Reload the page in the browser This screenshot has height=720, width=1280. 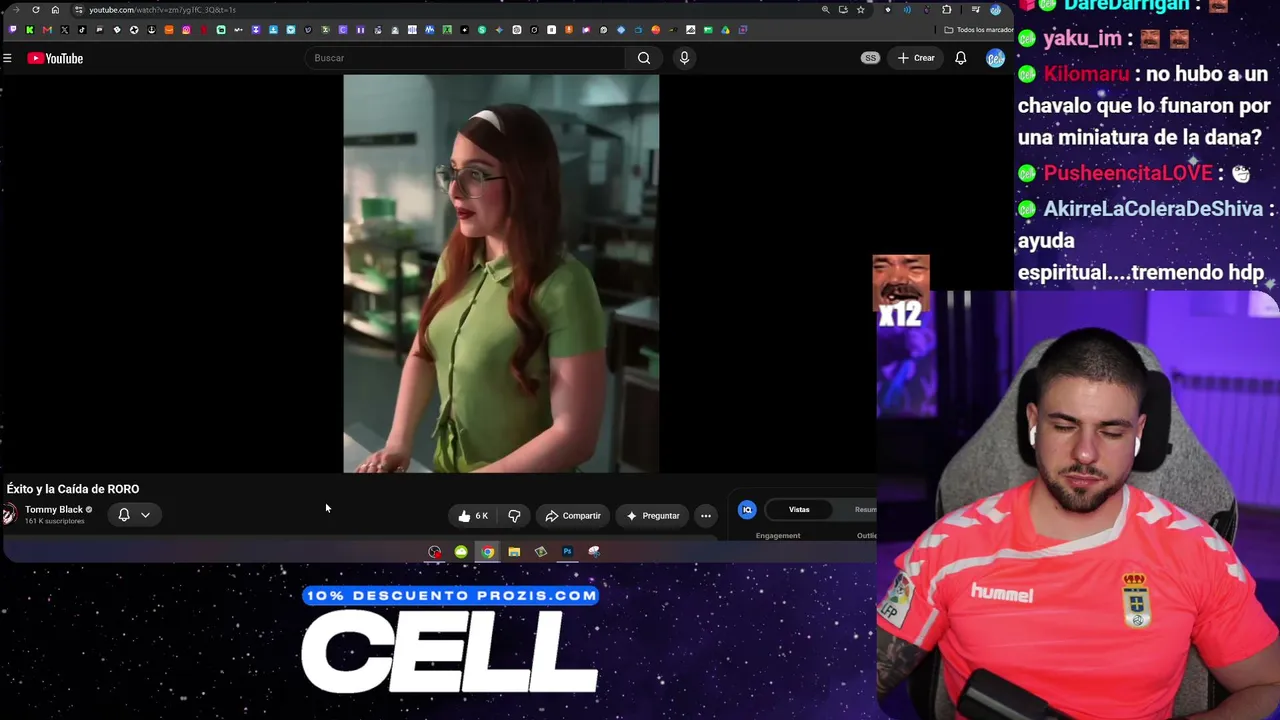pos(35,10)
